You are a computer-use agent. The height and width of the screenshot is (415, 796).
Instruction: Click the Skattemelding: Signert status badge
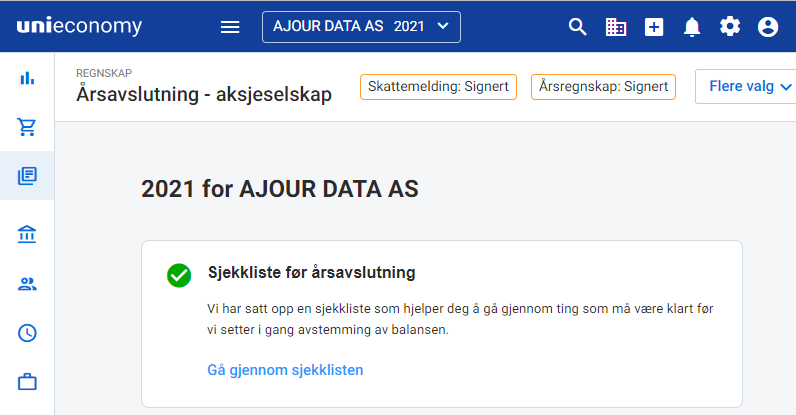point(439,87)
